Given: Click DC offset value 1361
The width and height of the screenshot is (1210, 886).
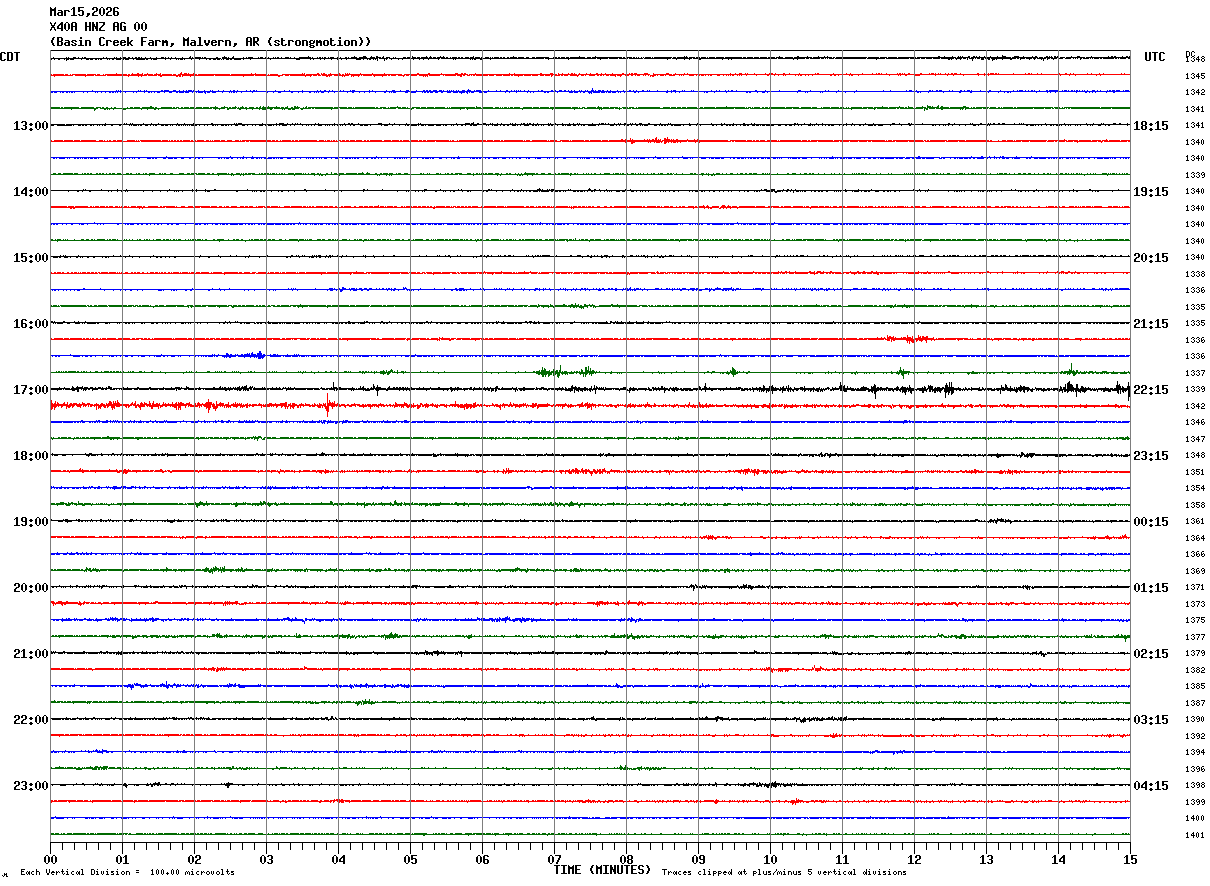Looking at the screenshot, I should point(1195,521).
